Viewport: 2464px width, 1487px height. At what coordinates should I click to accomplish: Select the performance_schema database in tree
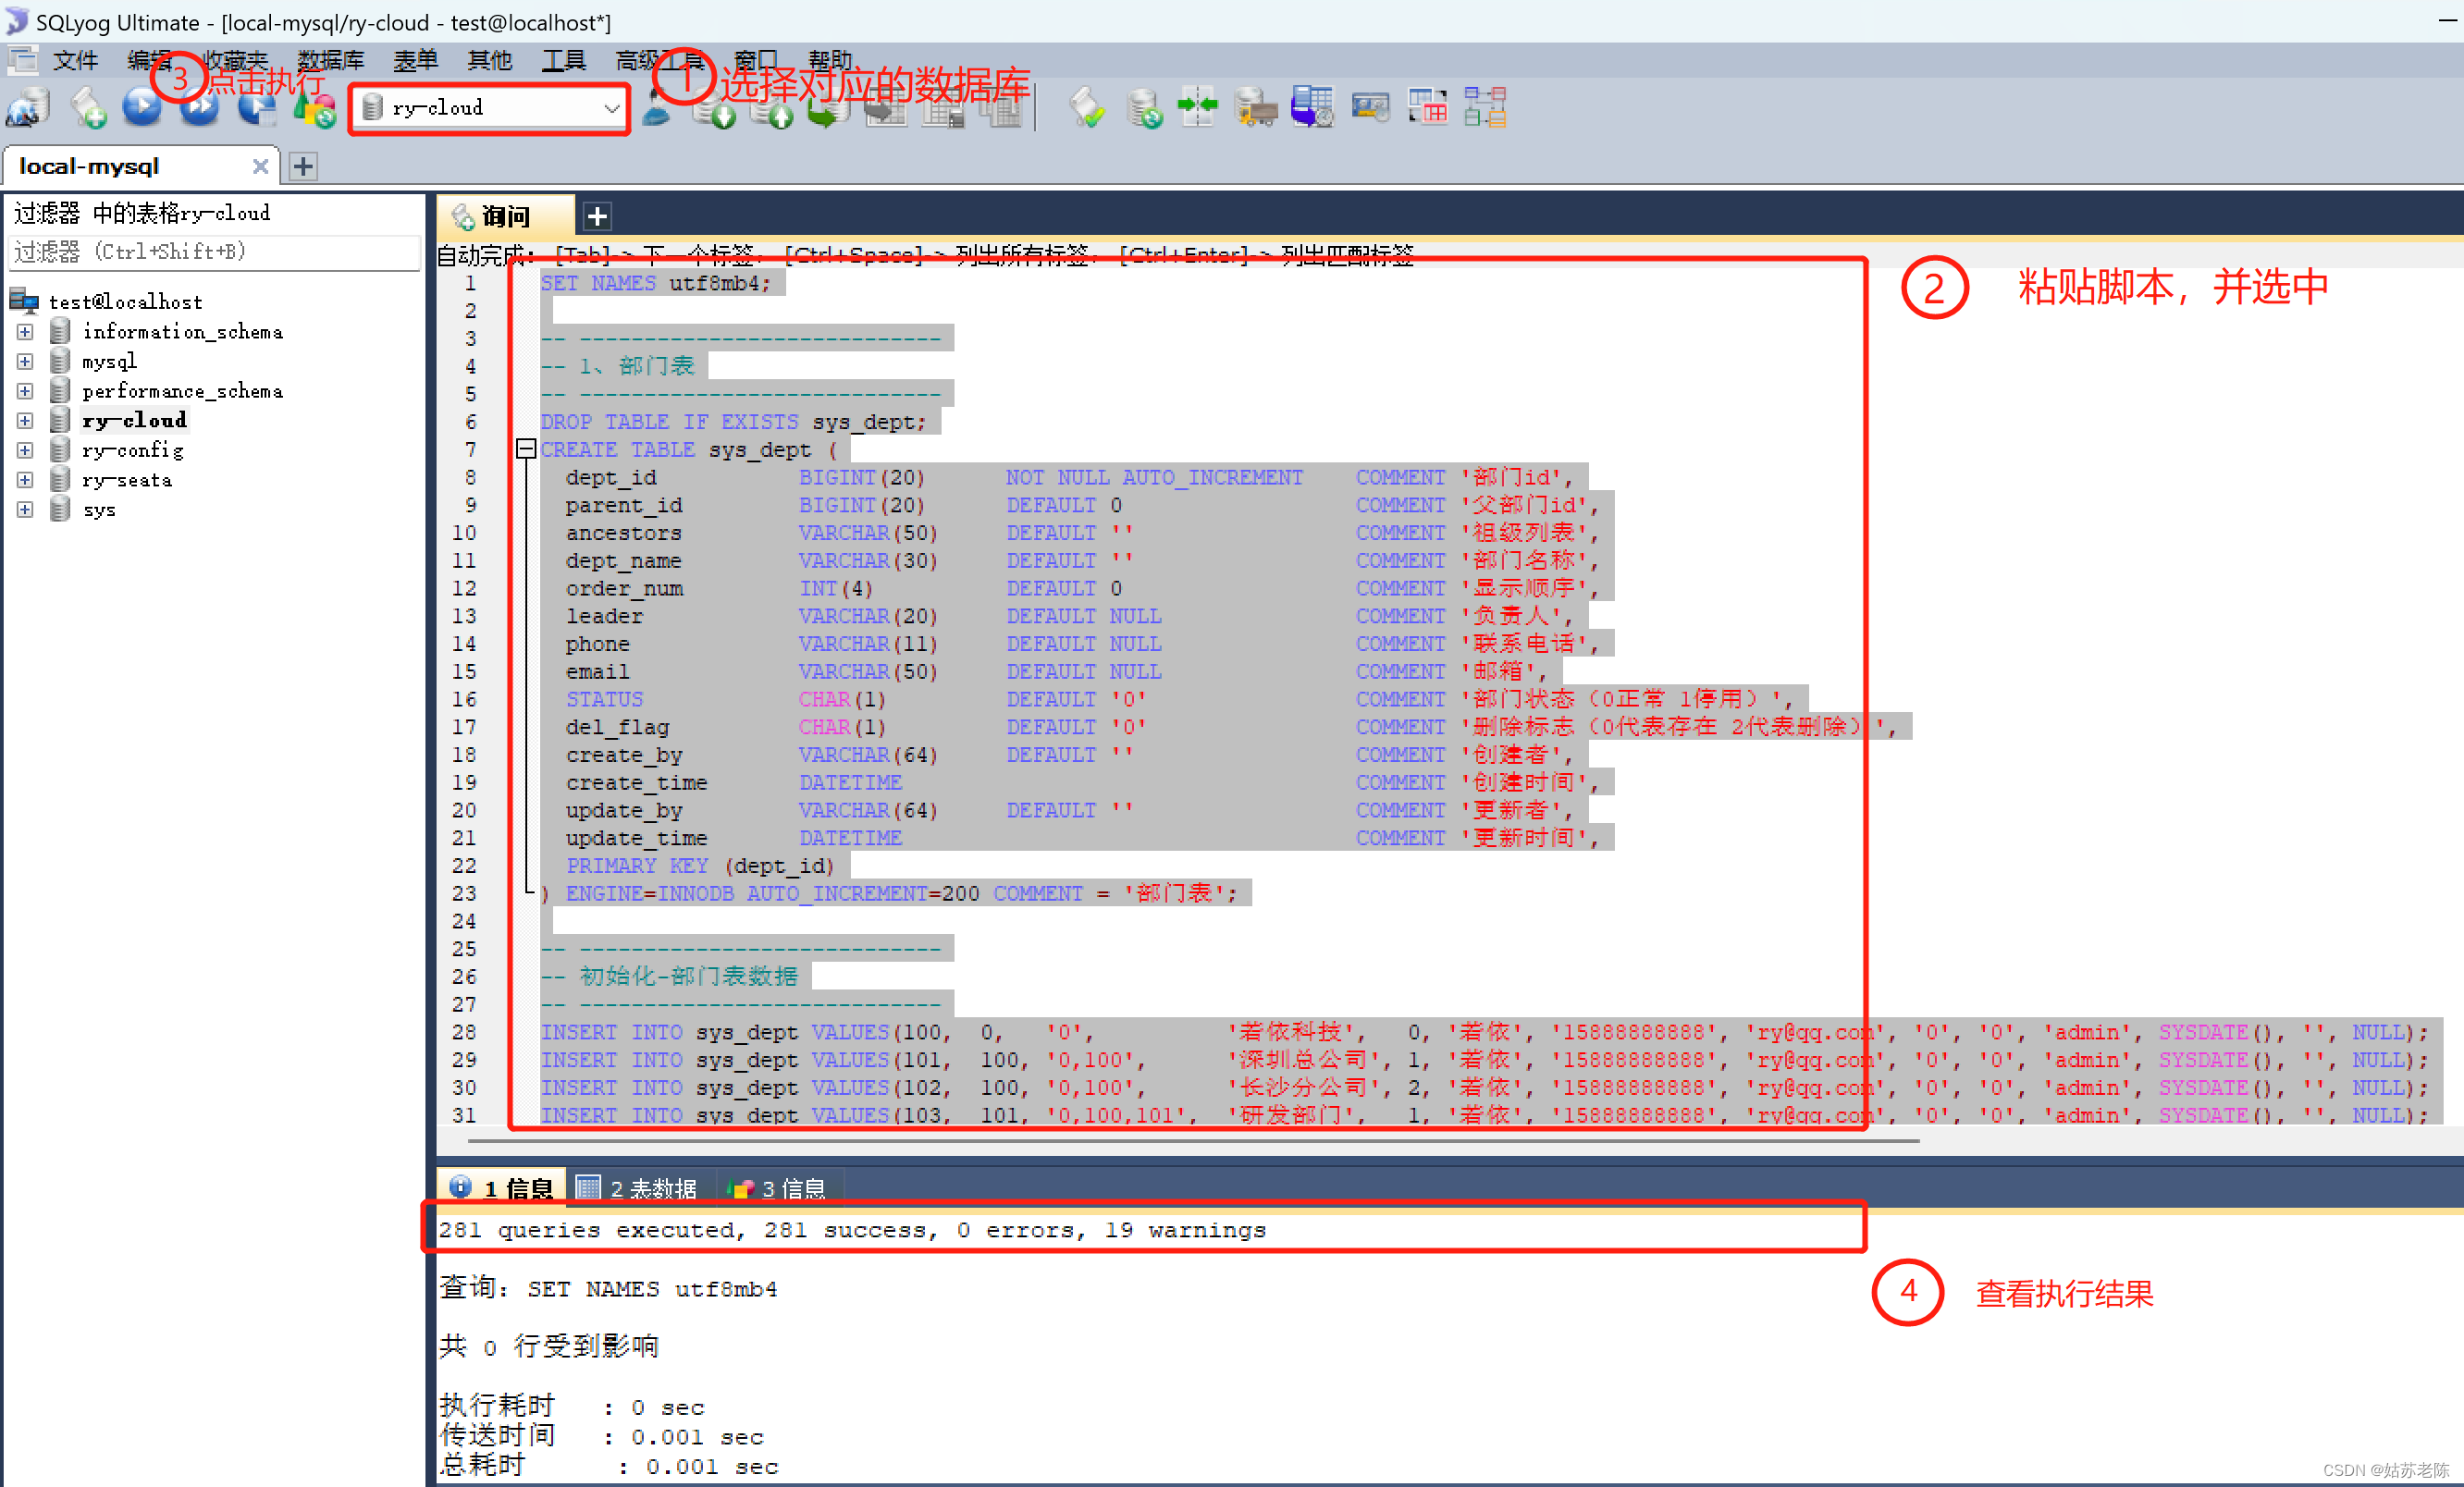(182, 391)
